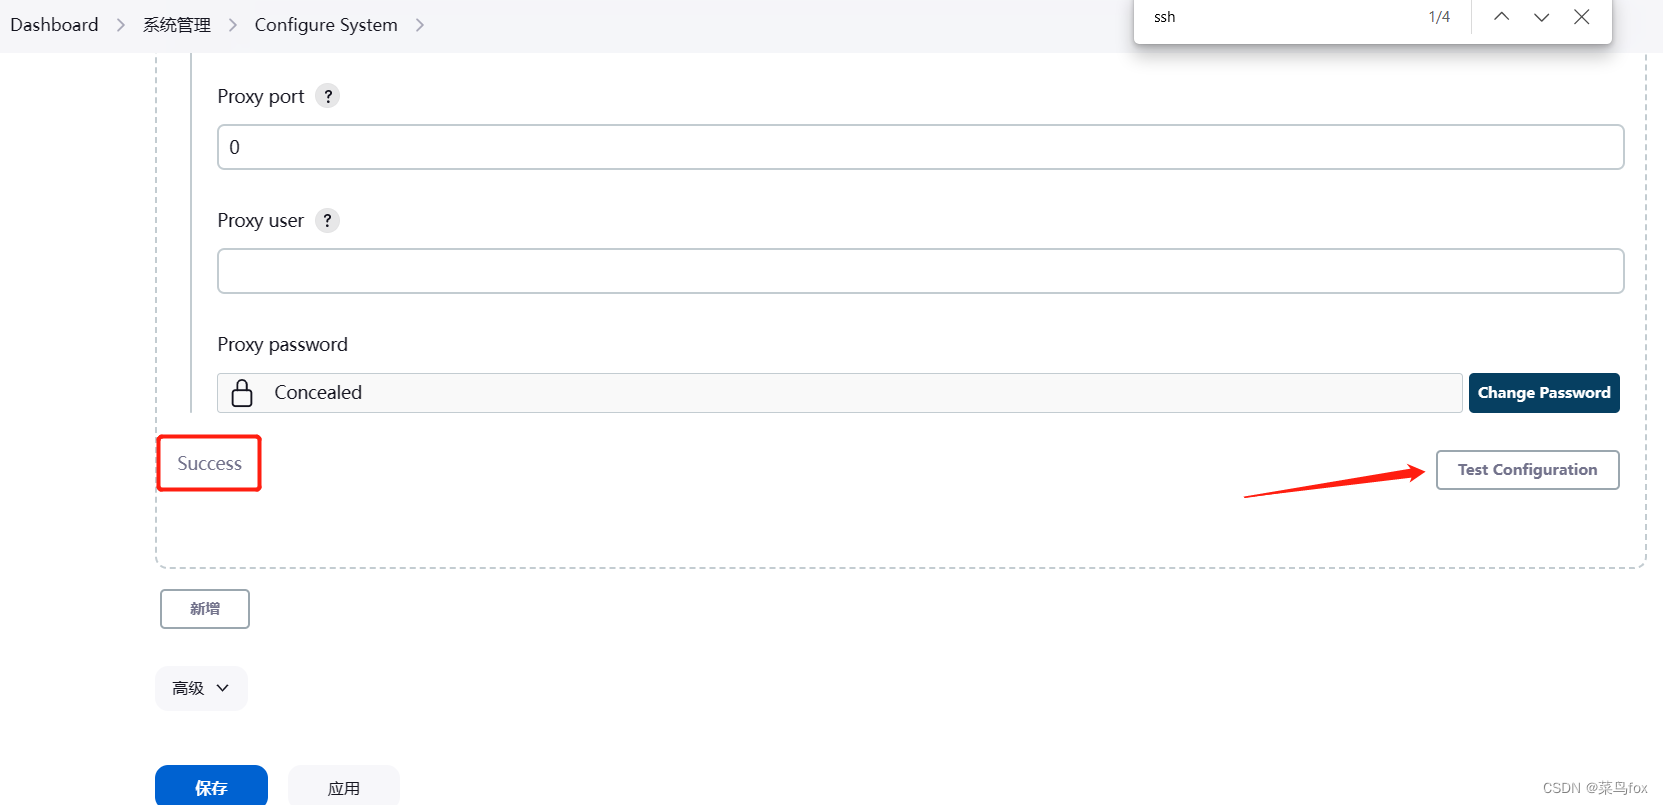Expand chevron after Configure System breadcrumb

[x=420, y=25]
